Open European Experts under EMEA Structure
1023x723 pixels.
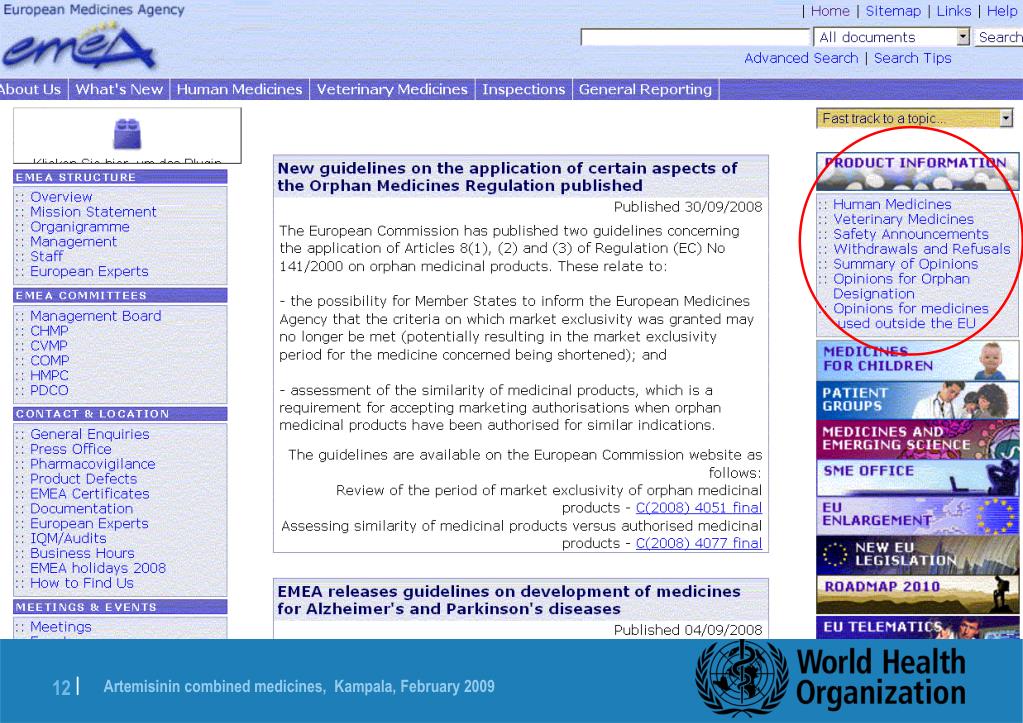point(89,271)
